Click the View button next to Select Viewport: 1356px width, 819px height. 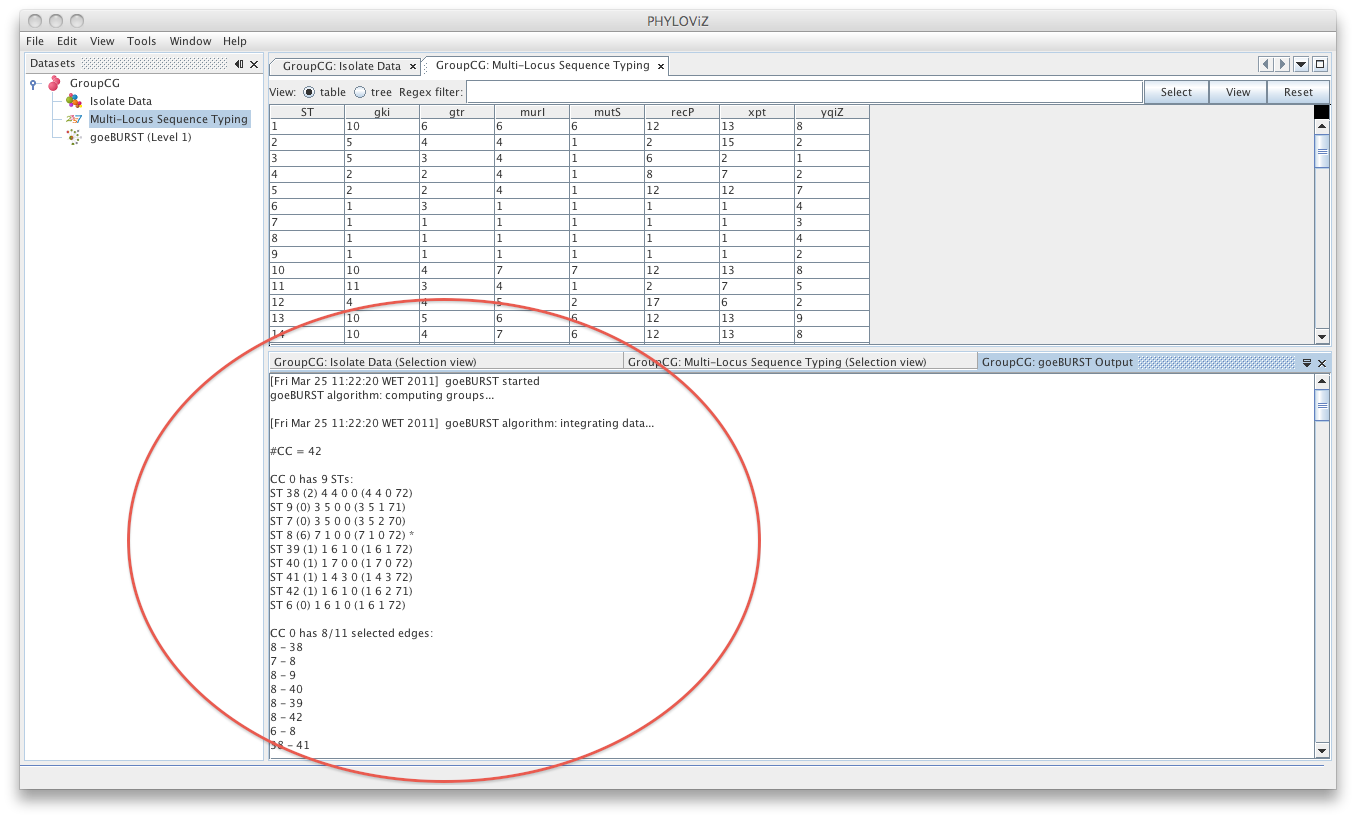click(1238, 92)
